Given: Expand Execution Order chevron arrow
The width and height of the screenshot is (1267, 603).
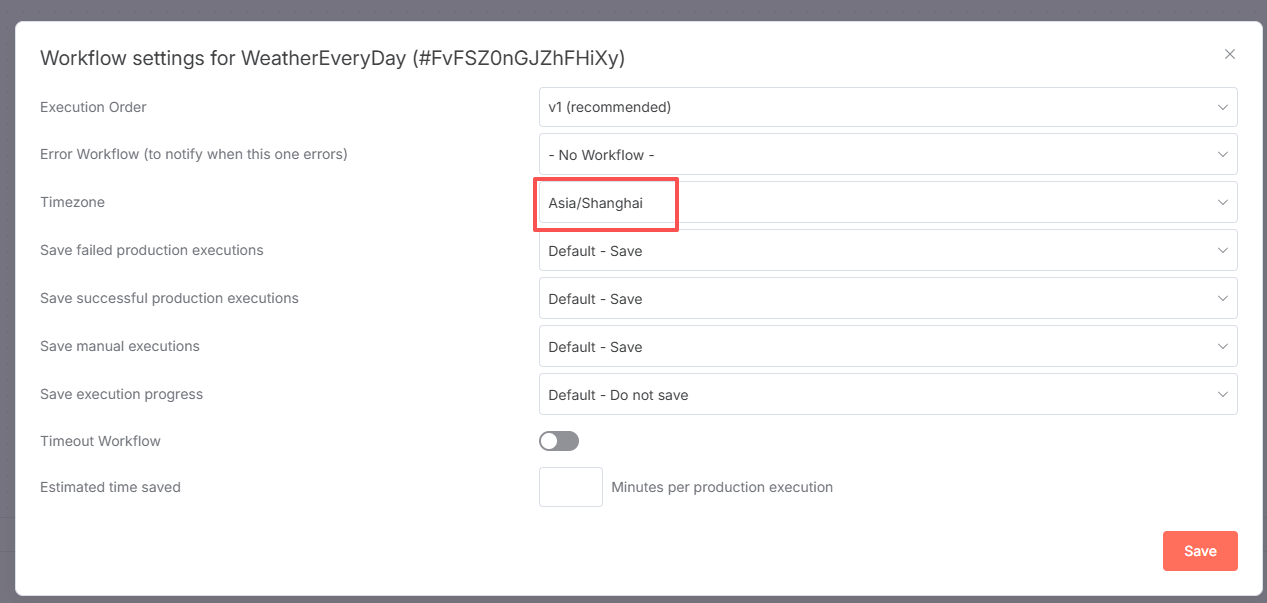Looking at the screenshot, I should pyautogui.click(x=1222, y=107).
